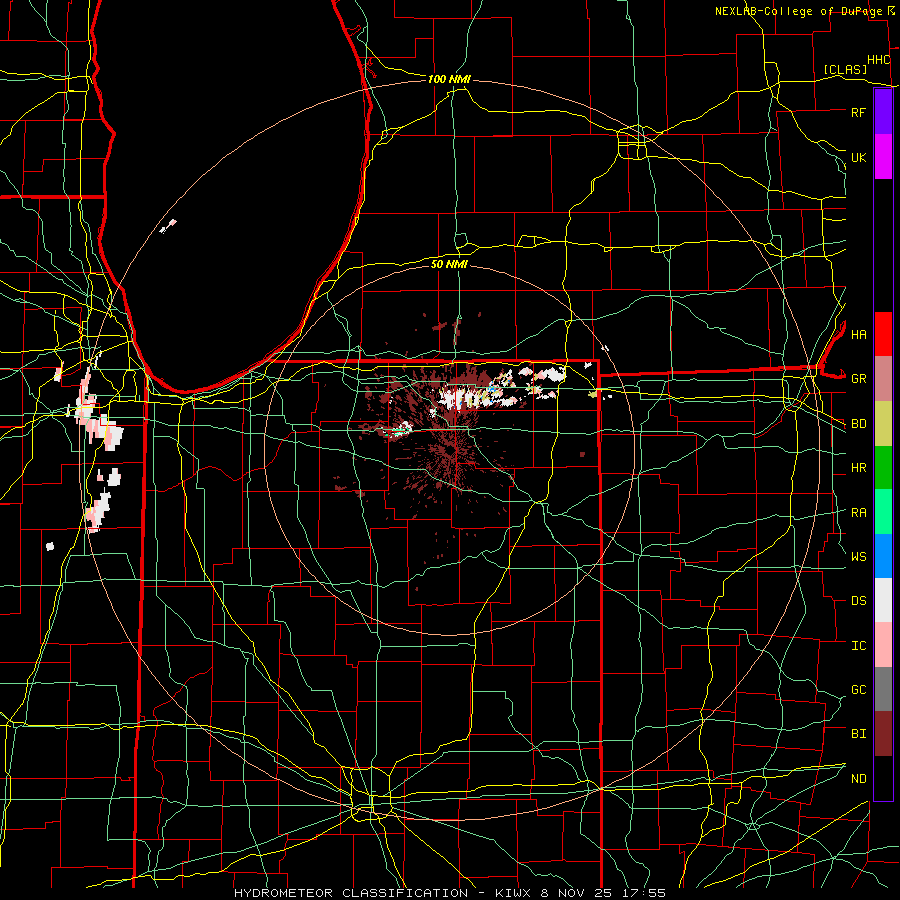Click the "100 NMI" range ring label
Screen dimensions: 900x900
click(449, 79)
